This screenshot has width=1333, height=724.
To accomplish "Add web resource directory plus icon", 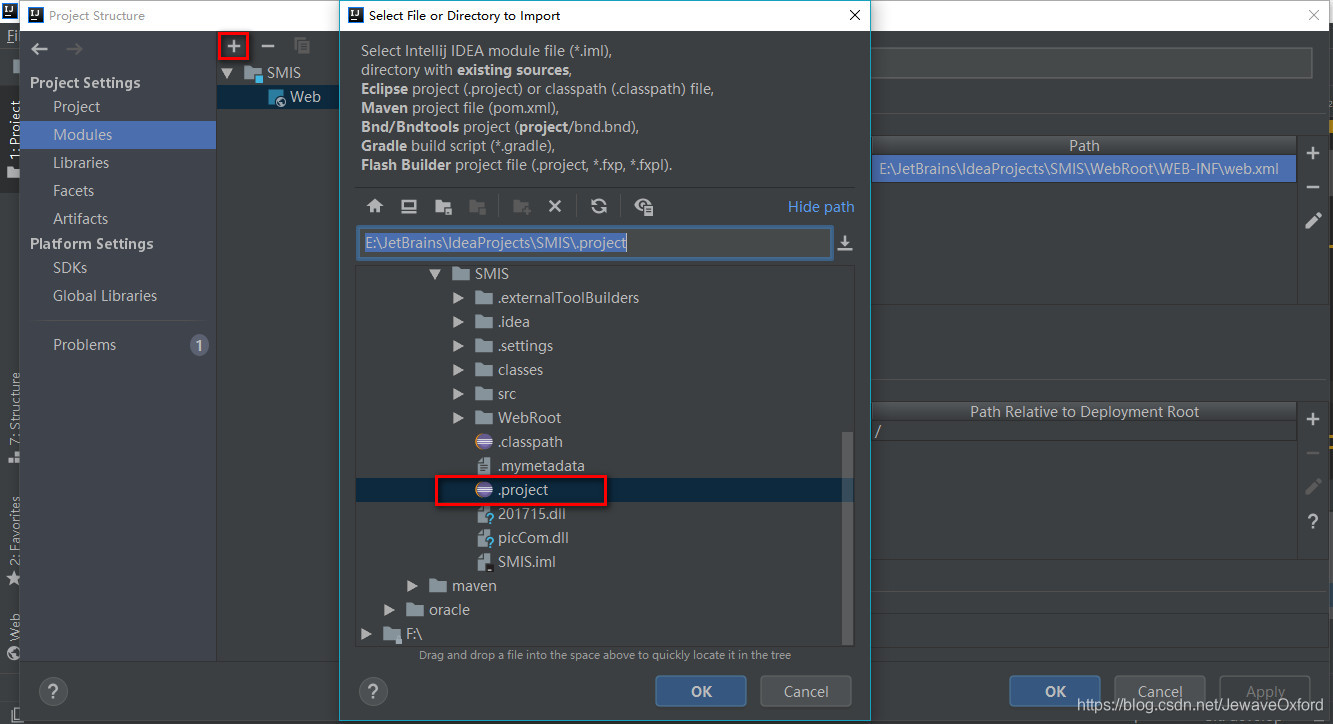I will pyautogui.click(x=1313, y=419).
